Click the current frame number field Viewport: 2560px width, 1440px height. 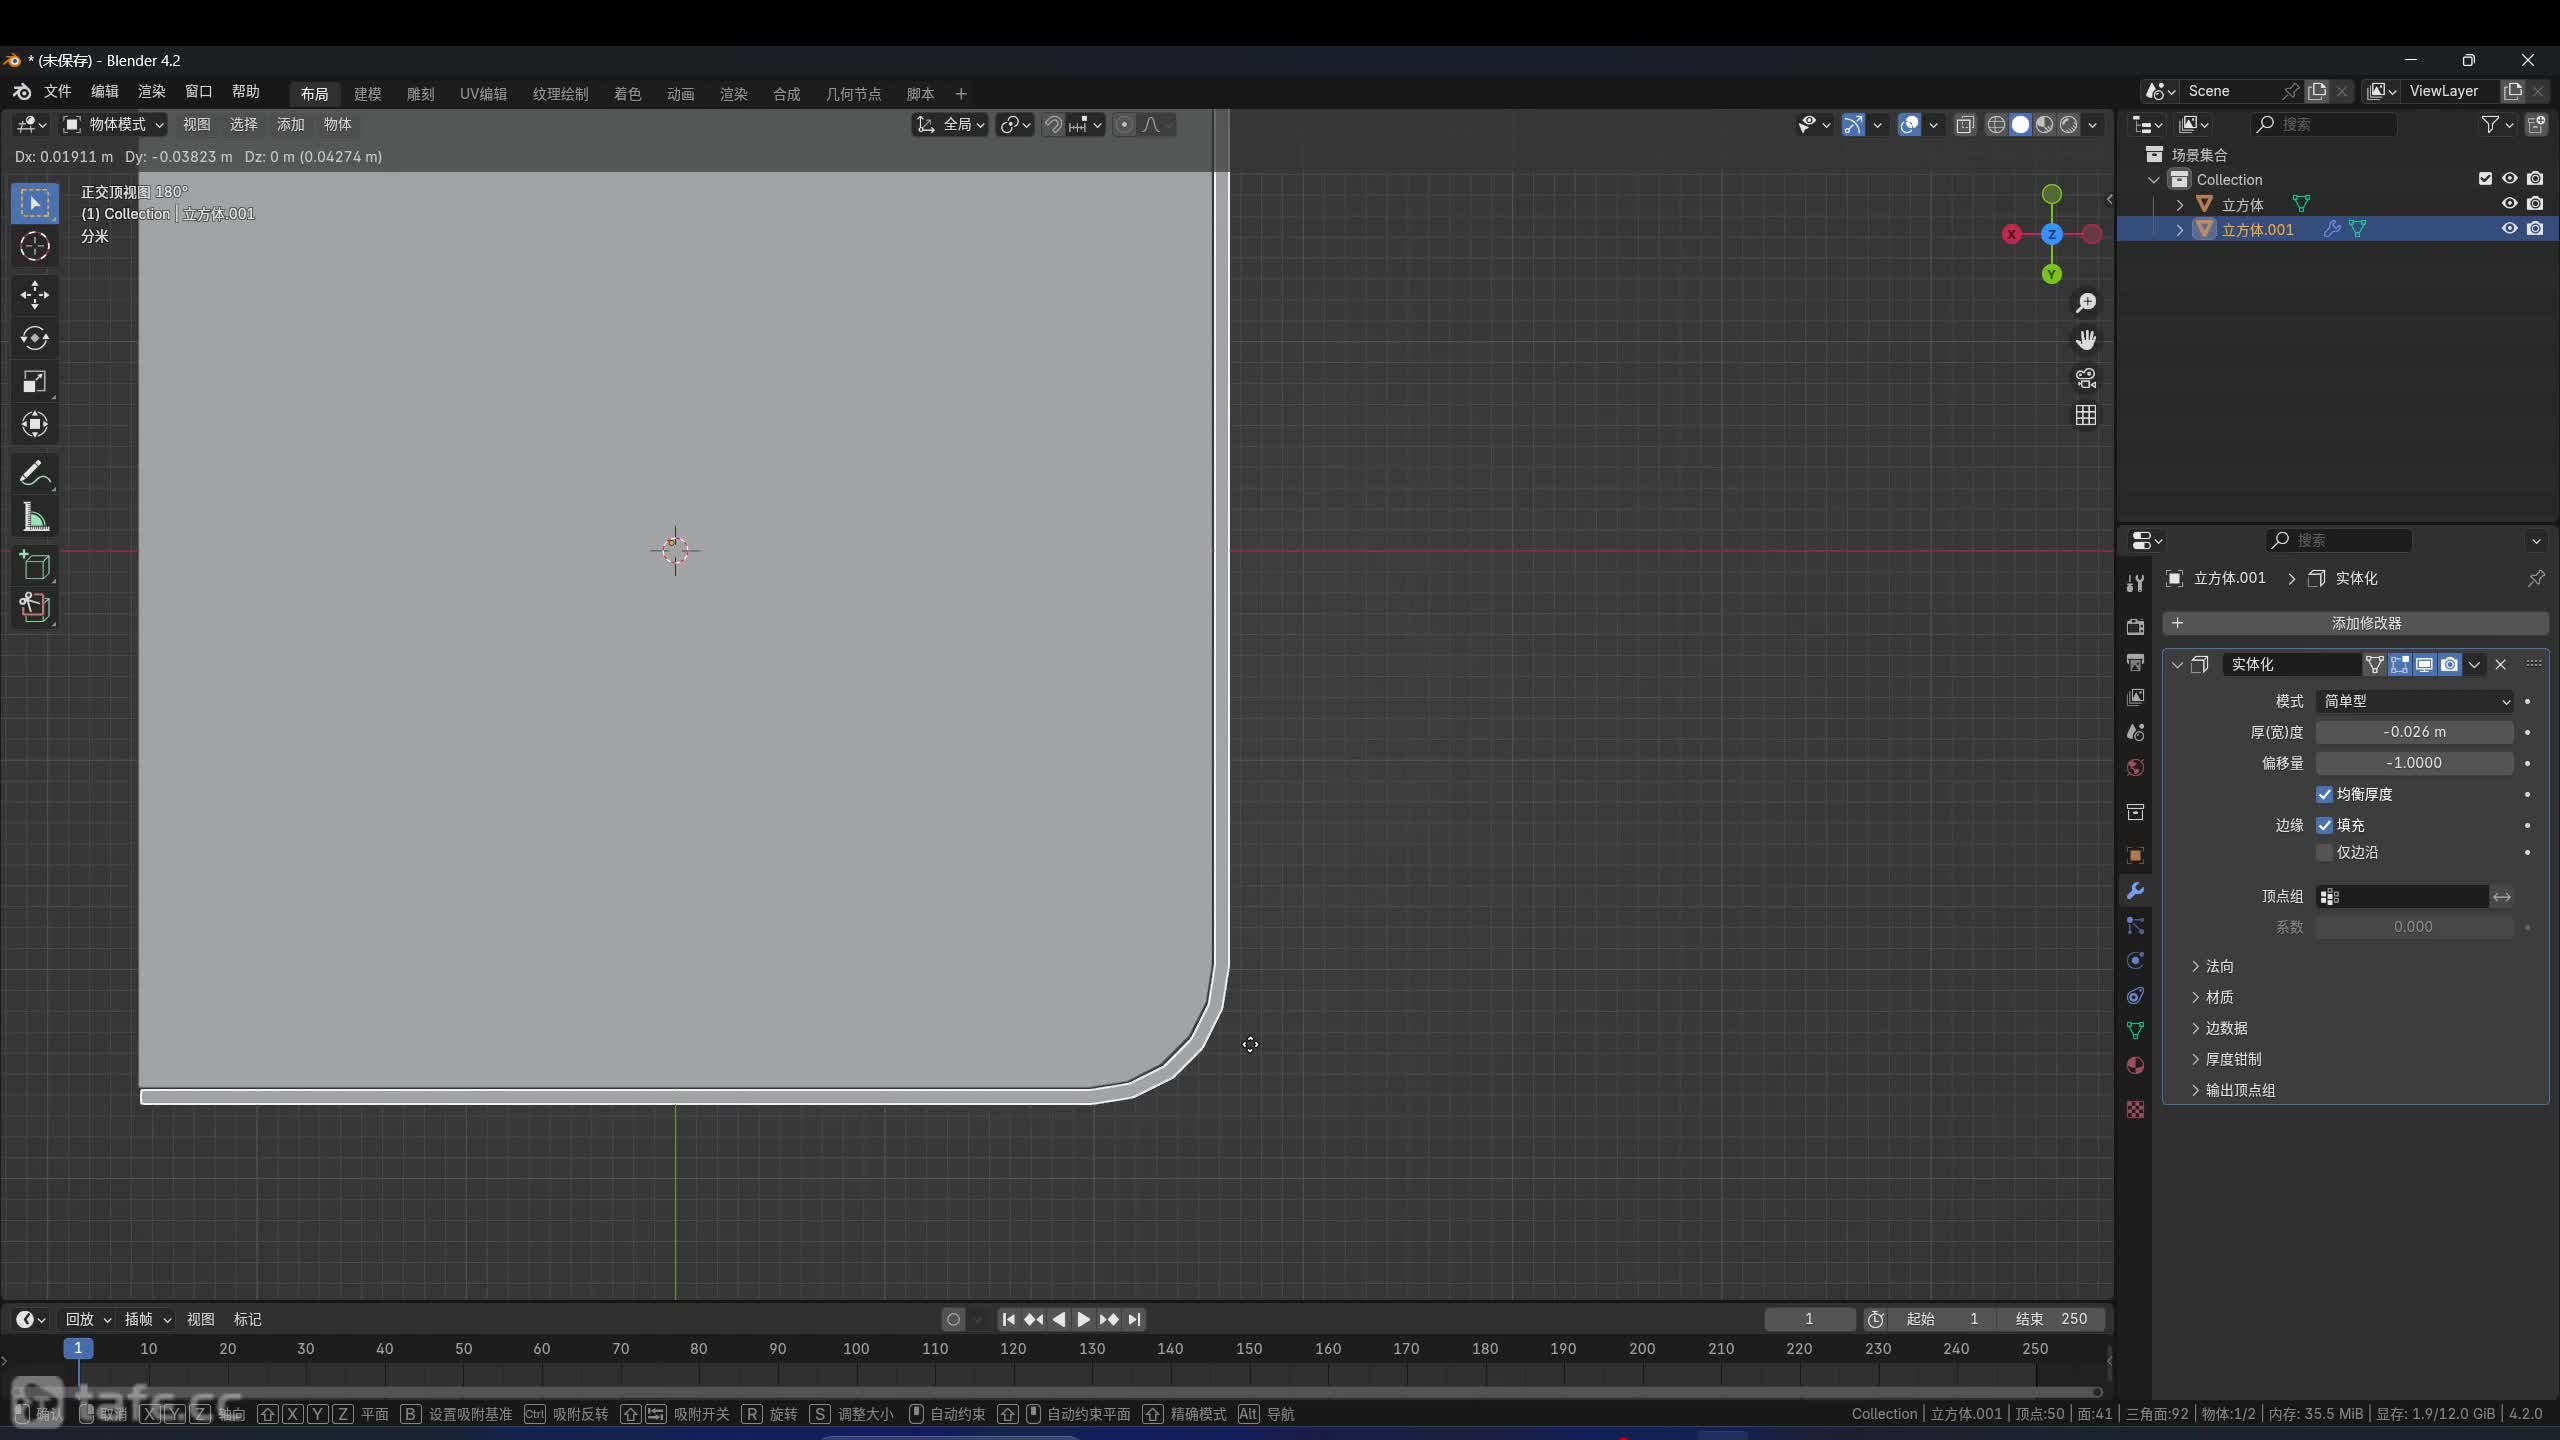coord(1809,1319)
